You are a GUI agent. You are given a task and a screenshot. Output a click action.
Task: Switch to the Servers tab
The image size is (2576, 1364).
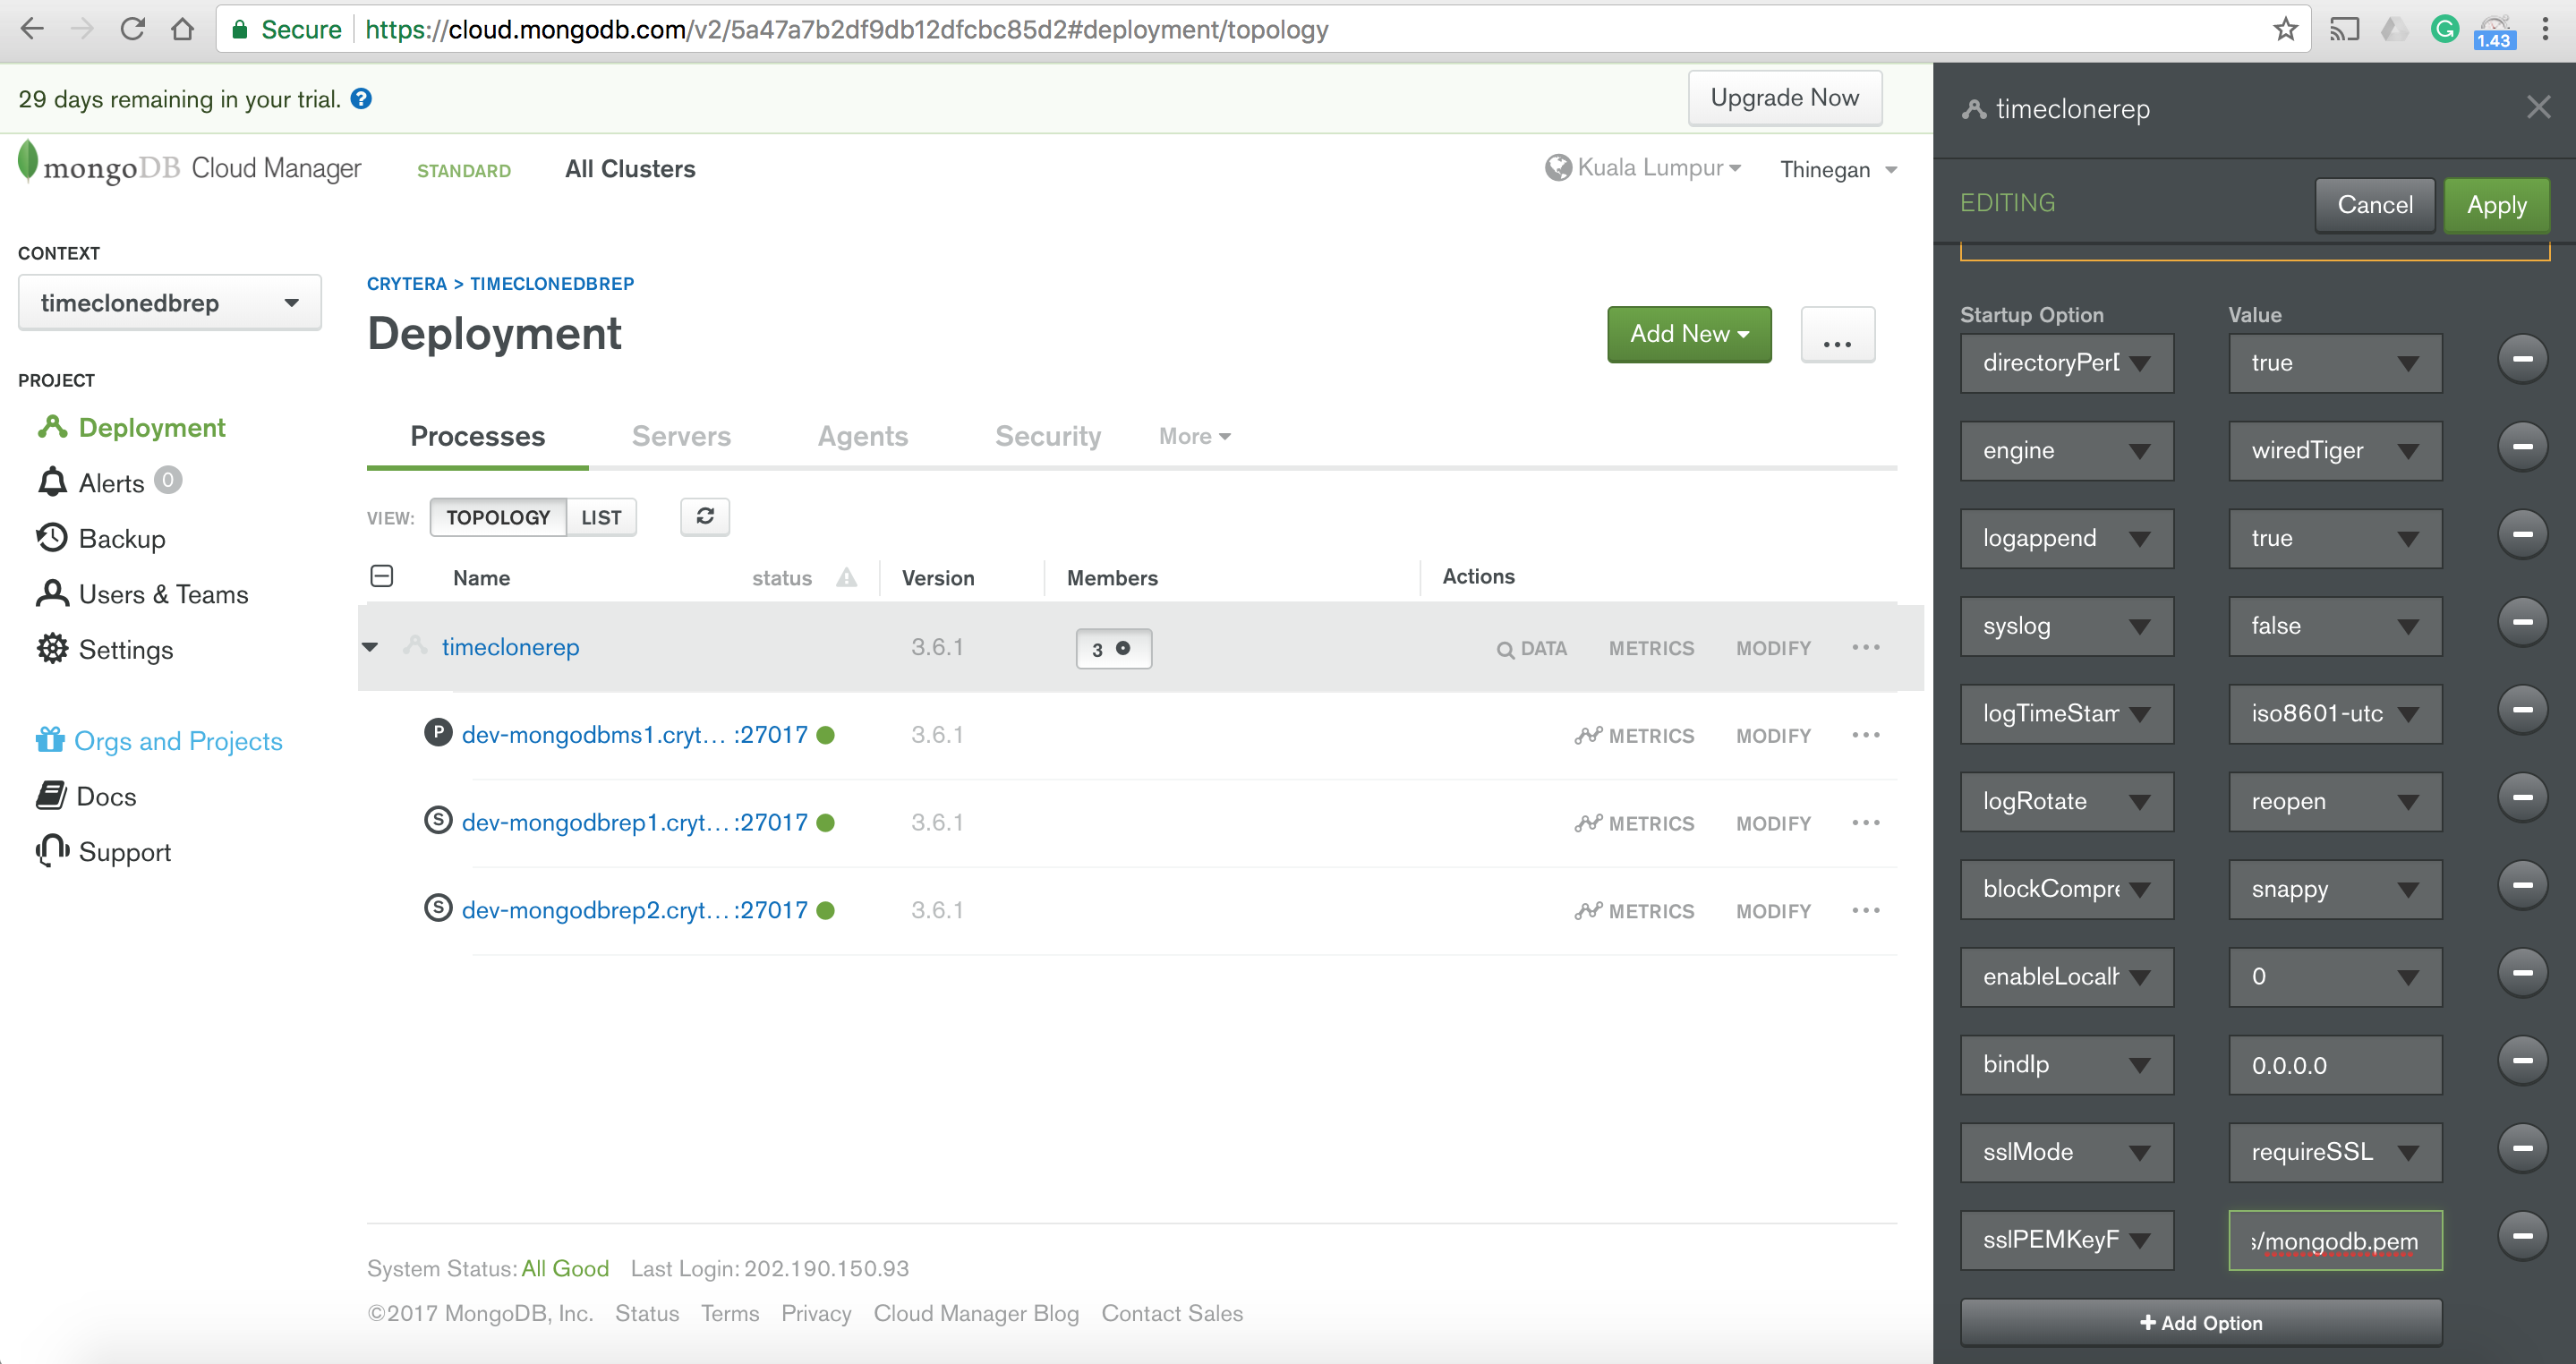681,436
